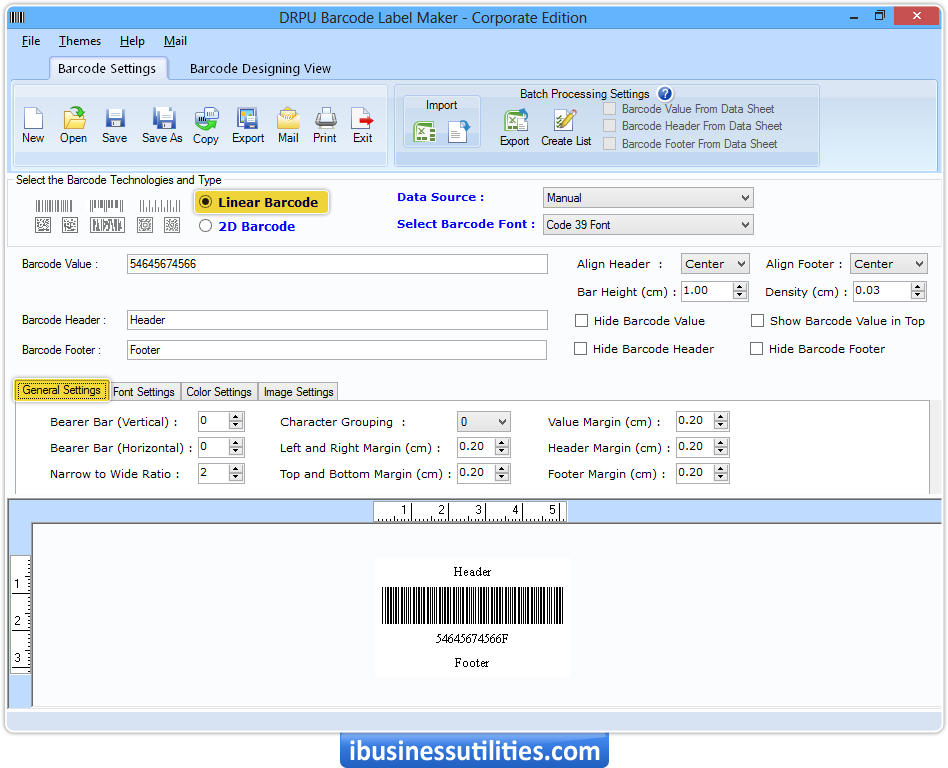Adjust Value Margin spinner
The height and width of the screenshot is (768, 948).
point(720,421)
